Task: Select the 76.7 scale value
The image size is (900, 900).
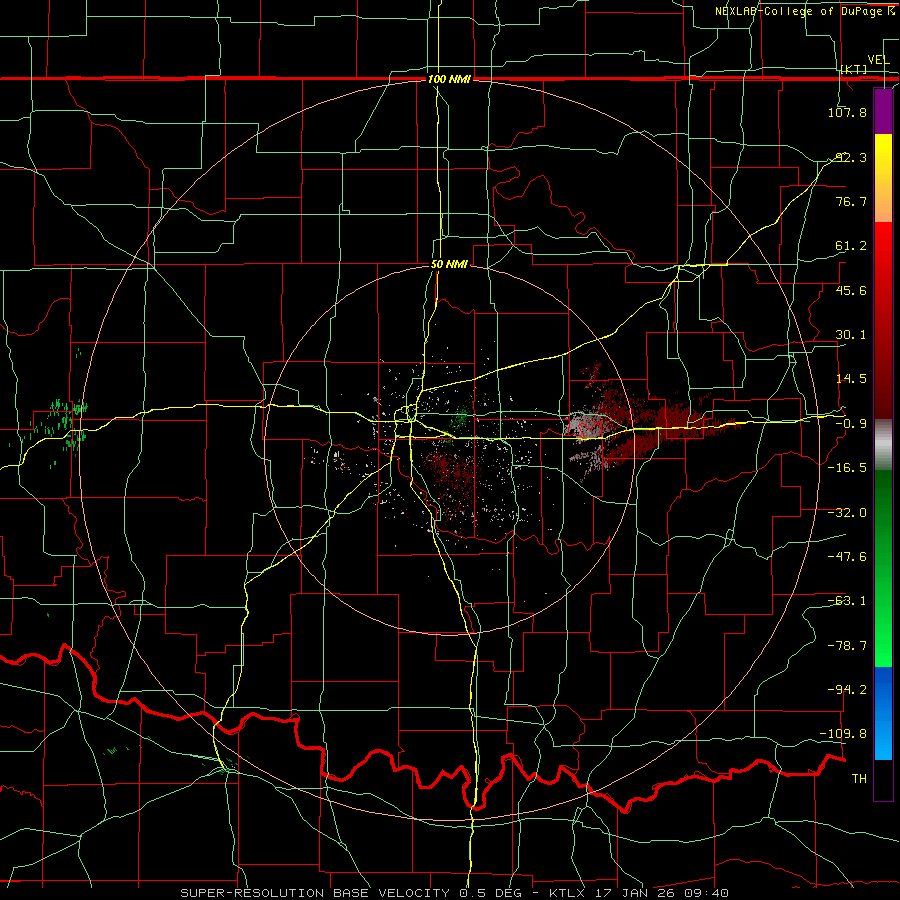Action: click(850, 201)
